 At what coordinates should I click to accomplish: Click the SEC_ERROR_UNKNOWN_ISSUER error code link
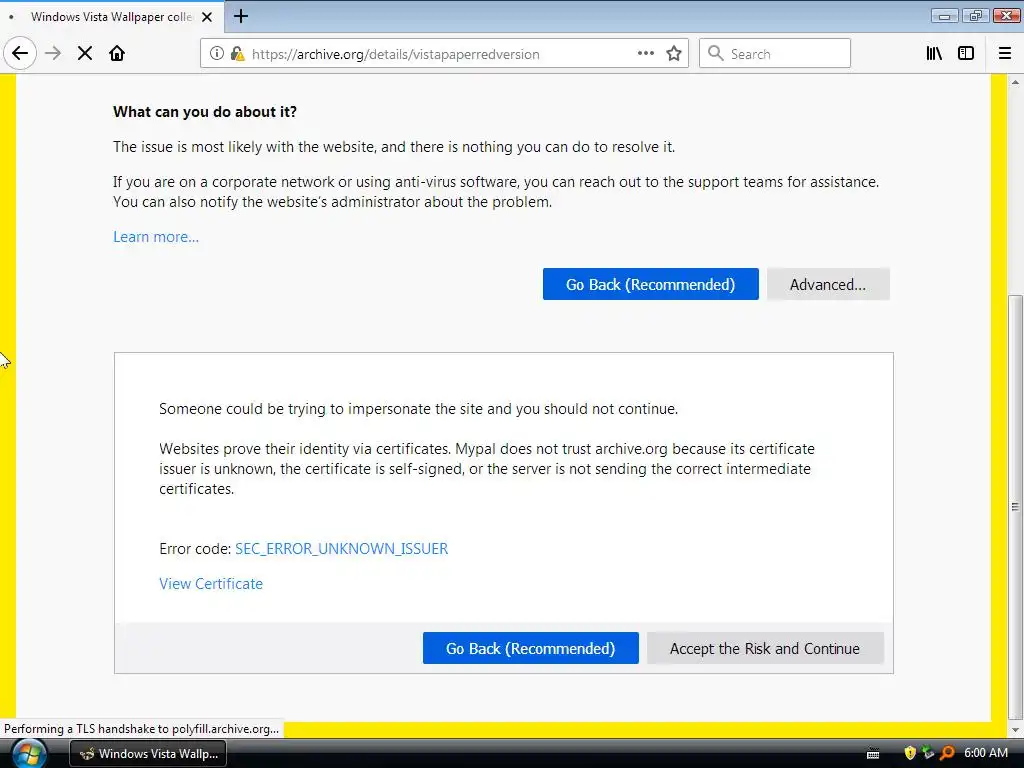(x=342, y=549)
